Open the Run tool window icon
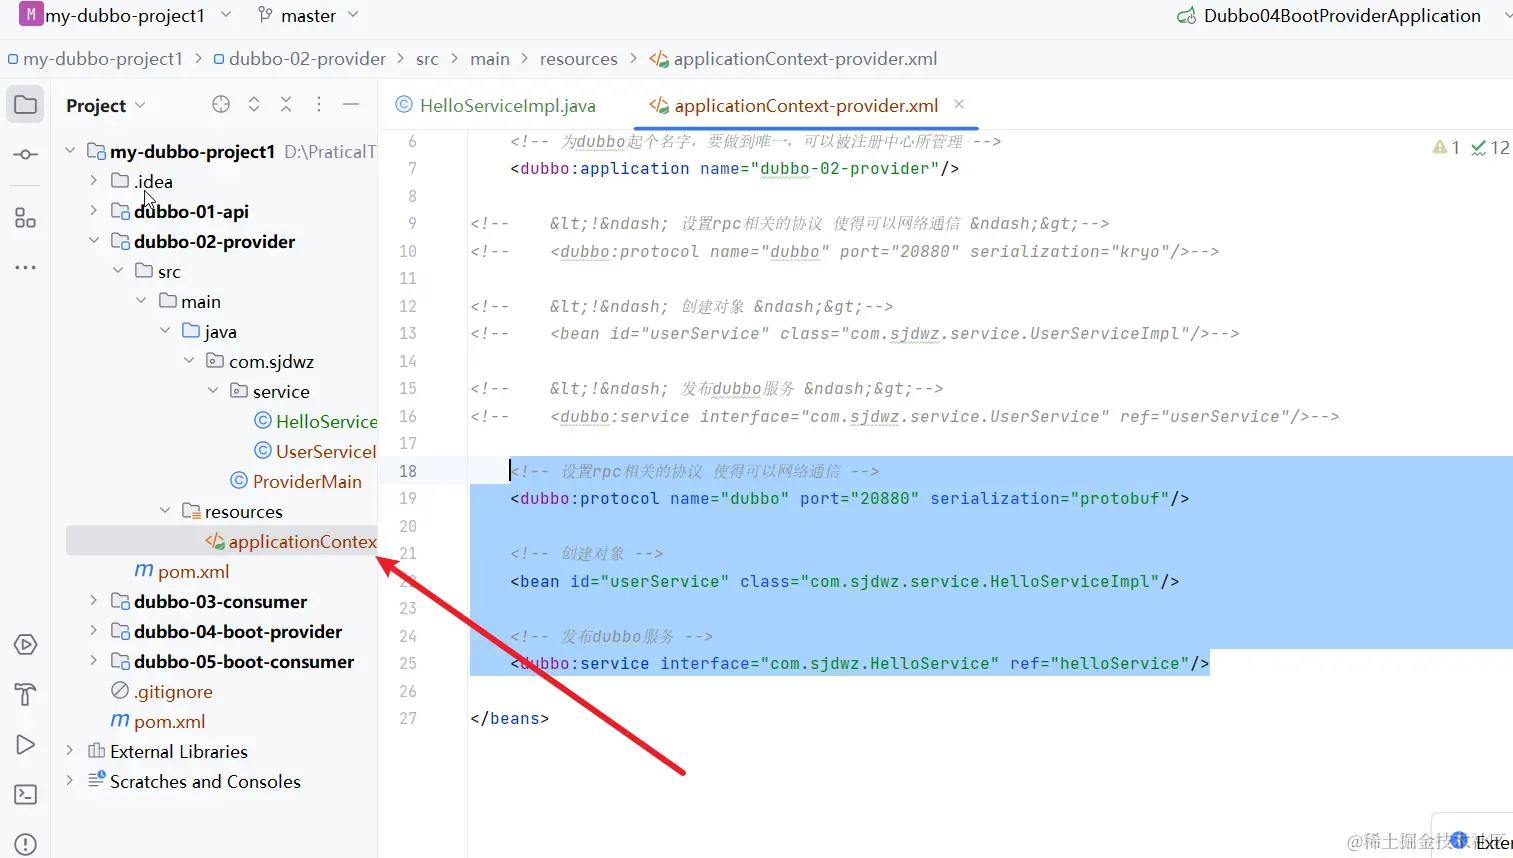 (x=25, y=745)
